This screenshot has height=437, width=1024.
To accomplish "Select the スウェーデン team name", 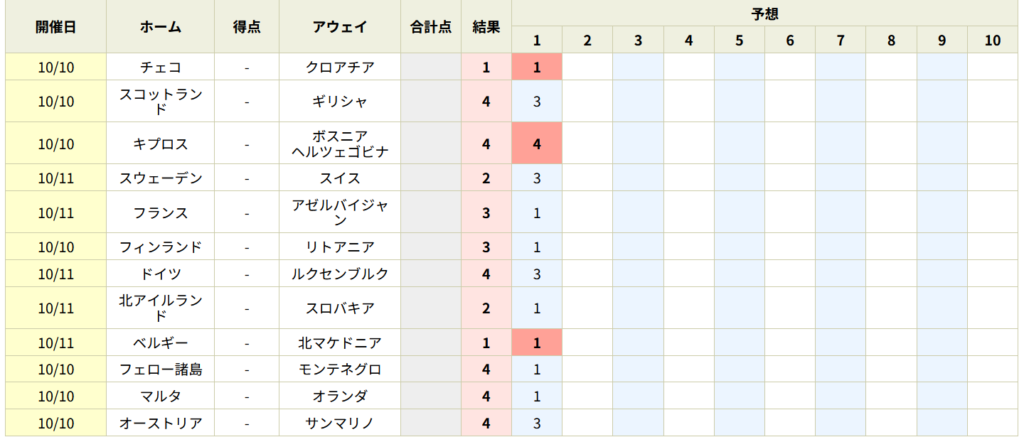I will pyautogui.click(x=160, y=179).
